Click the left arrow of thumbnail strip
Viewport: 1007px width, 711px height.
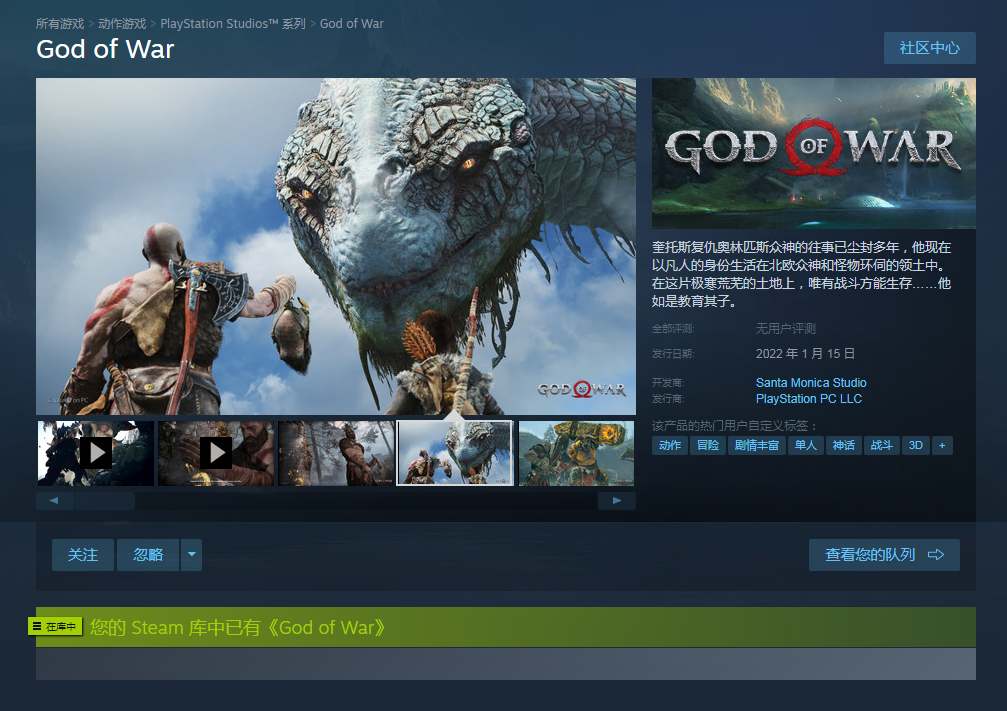(55, 500)
